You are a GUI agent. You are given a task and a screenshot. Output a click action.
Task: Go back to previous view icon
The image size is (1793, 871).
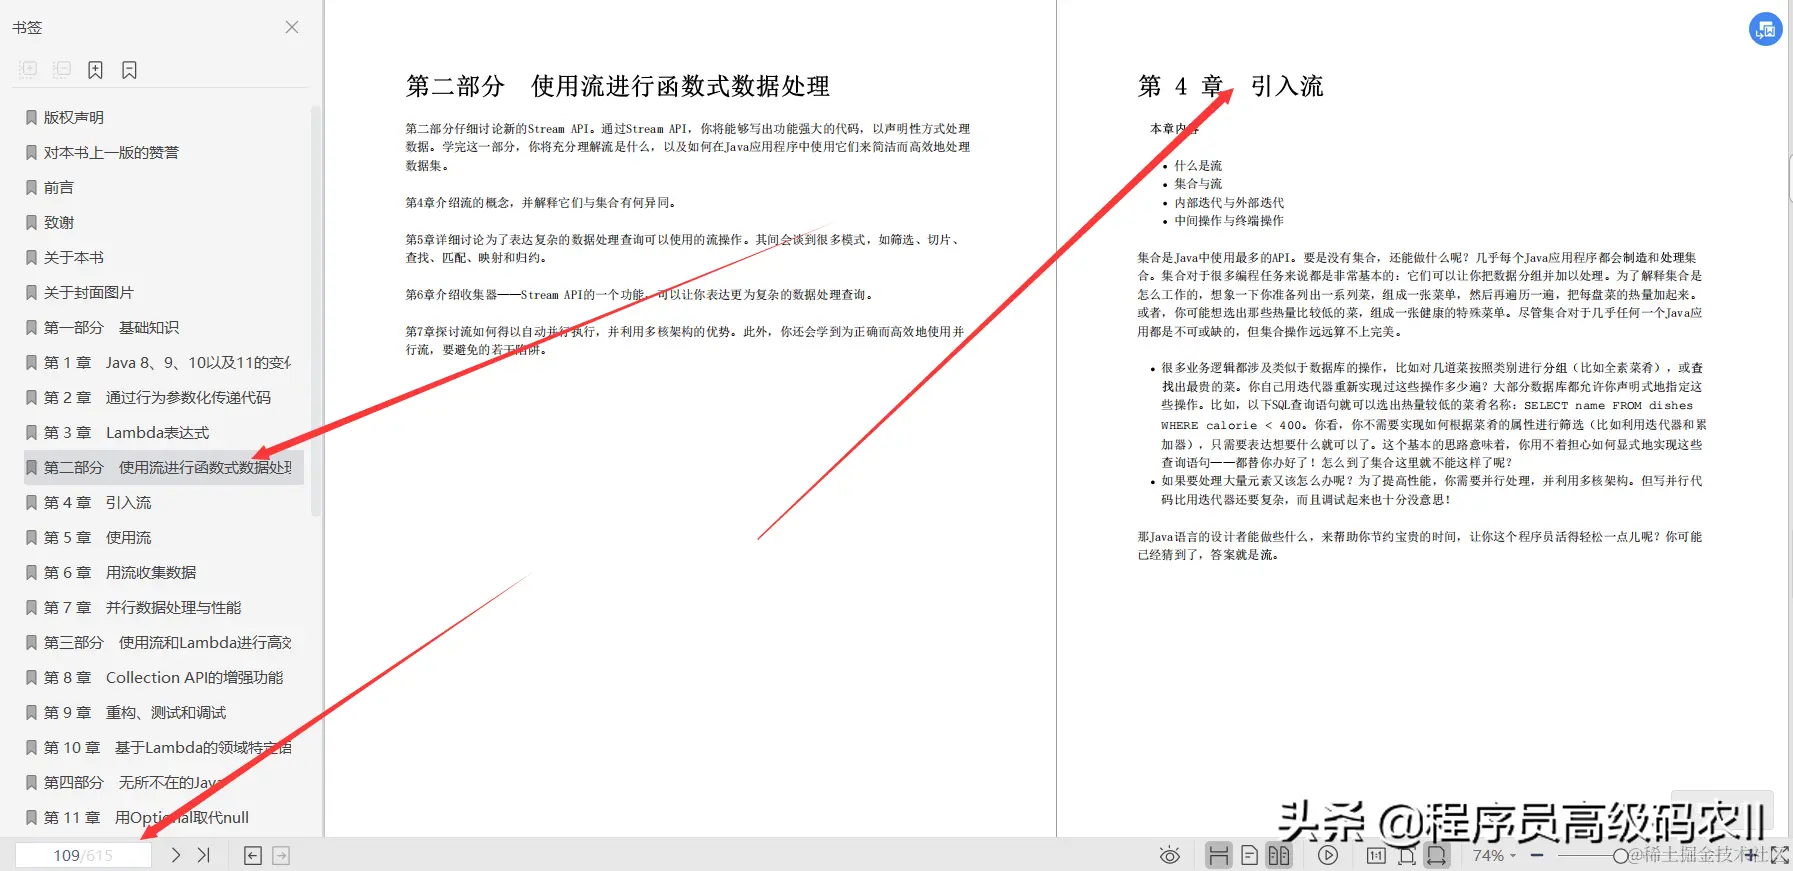253,855
